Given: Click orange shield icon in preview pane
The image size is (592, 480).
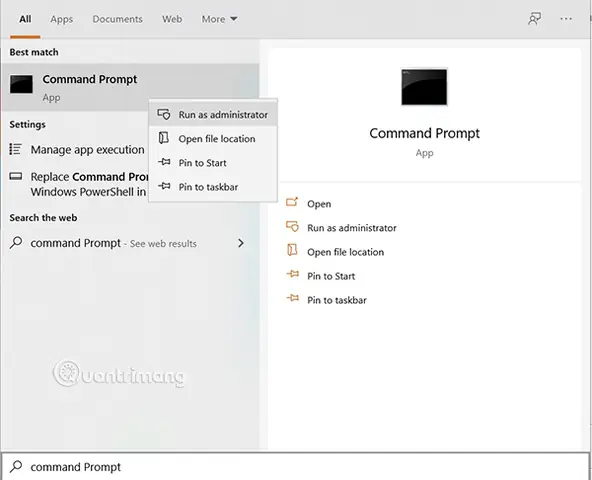Looking at the screenshot, I should pyautogui.click(x=292, y=227).
